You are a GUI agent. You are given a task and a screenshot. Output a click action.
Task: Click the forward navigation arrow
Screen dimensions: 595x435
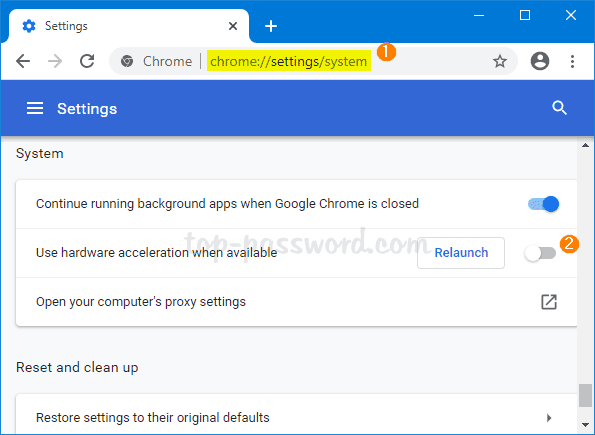(x=55, y=61)
